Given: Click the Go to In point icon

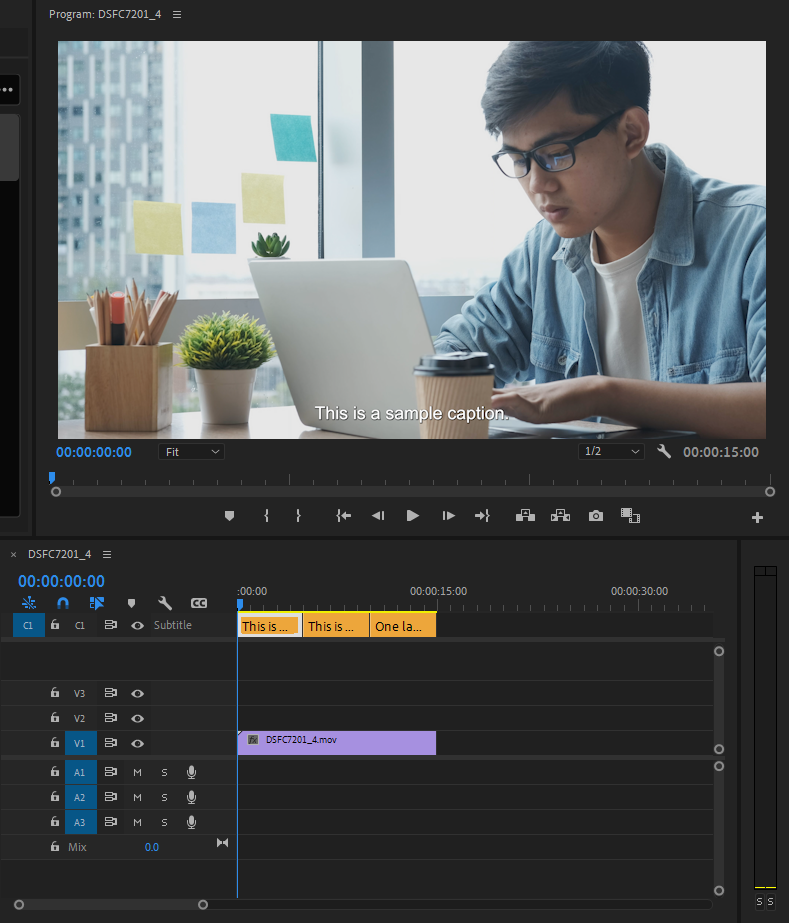Looking at the screenshot, I should [344, 516].
